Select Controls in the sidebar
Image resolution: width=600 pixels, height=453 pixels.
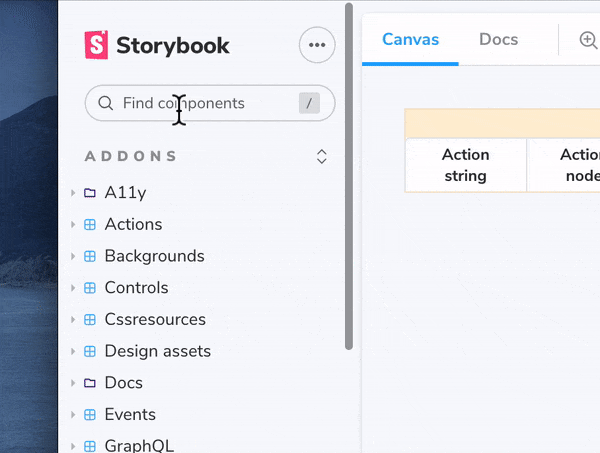pos(137,288)
